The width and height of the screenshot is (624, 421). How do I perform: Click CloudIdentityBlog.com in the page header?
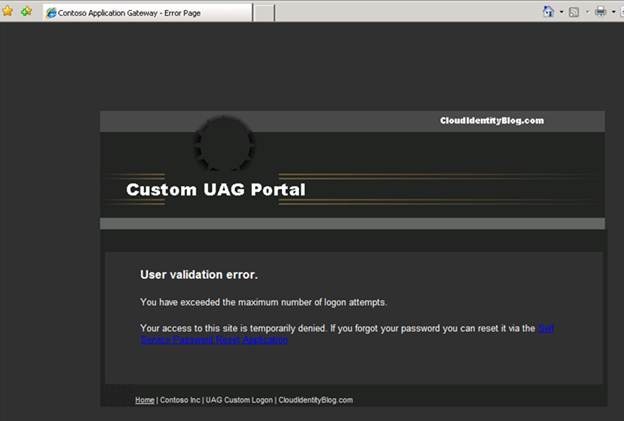click(x=491, y=121)
